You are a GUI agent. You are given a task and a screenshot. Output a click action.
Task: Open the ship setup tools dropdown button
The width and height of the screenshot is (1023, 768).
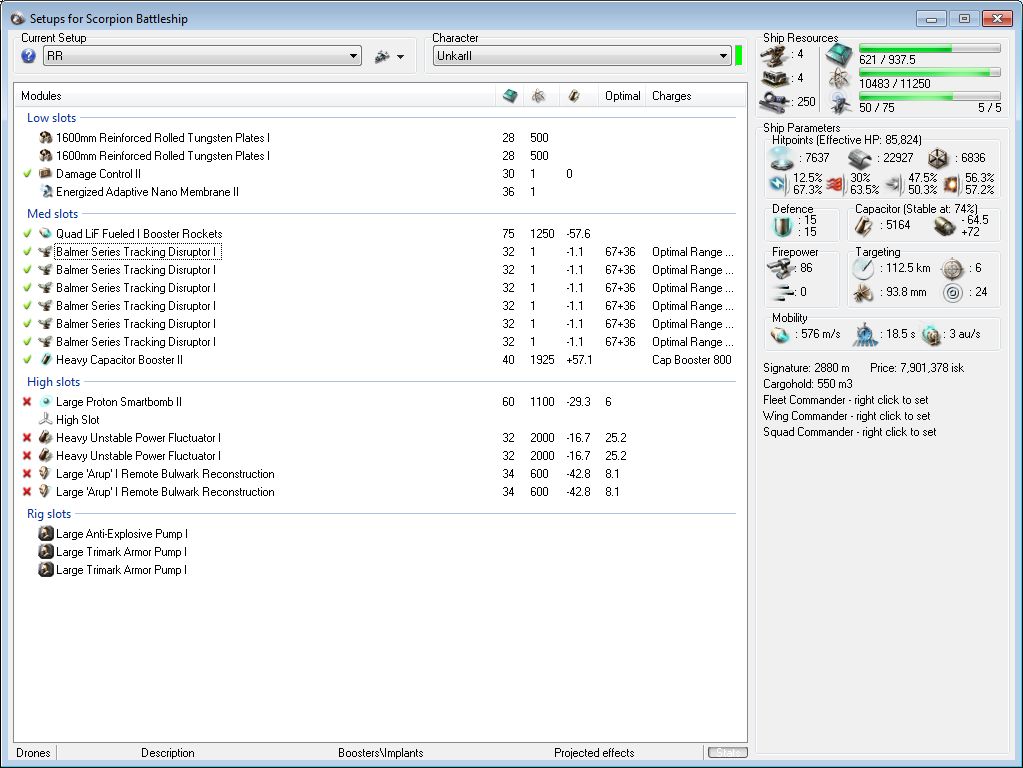point(389,57)
